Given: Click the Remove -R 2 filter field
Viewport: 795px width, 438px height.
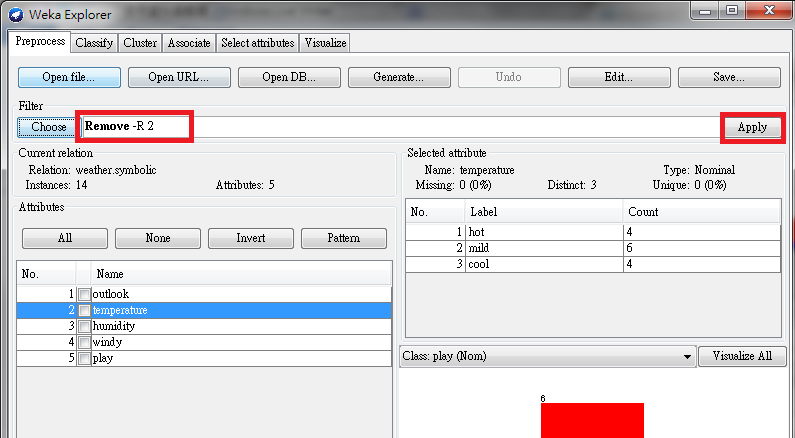Looking at the screenshot, I should point(401,127).
